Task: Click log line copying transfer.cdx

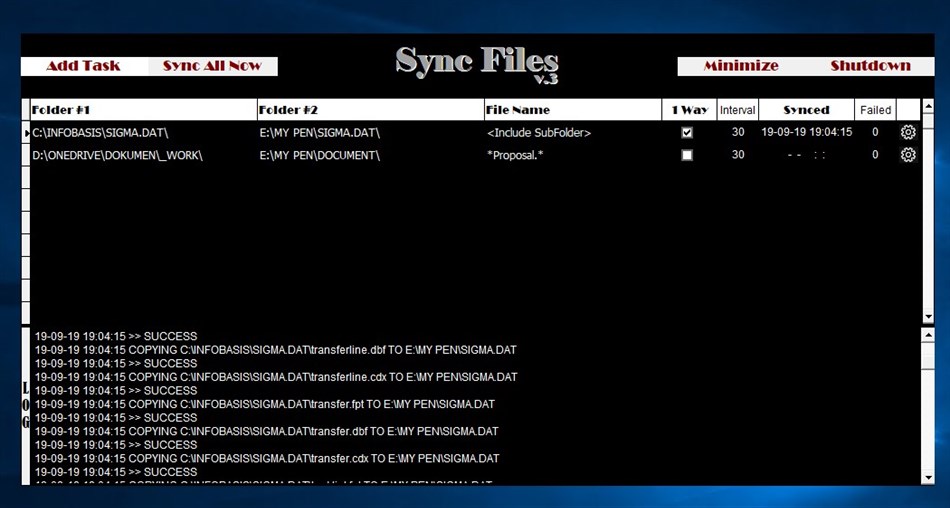Action: [267, 458]
